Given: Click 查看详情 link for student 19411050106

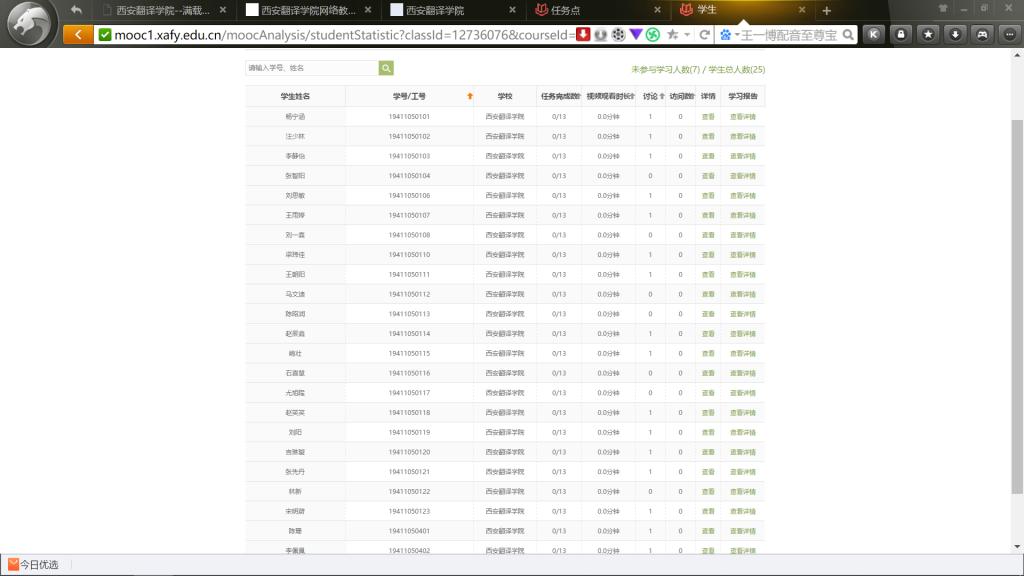Looking at the screenshot, I should [742, 196].
